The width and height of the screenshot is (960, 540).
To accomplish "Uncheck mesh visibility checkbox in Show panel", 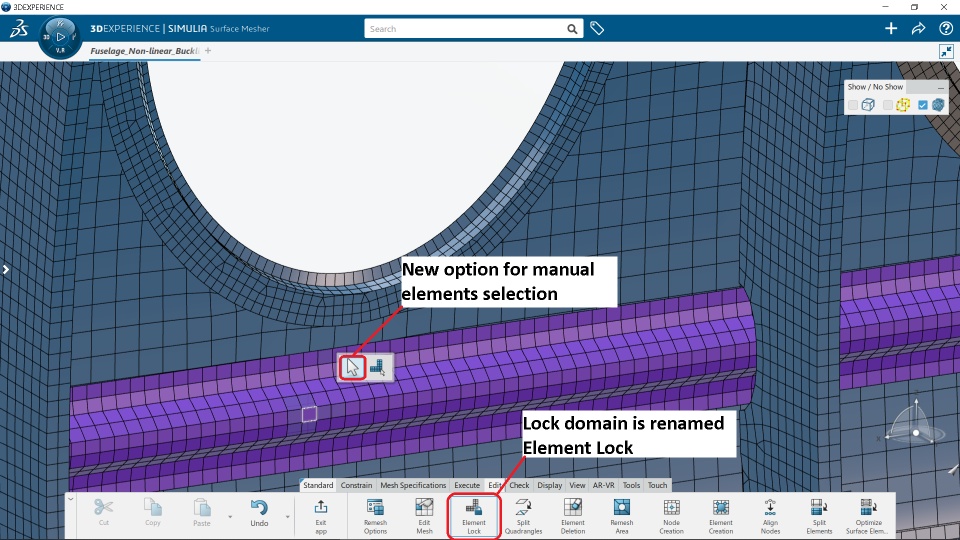I will coord(923,105).
